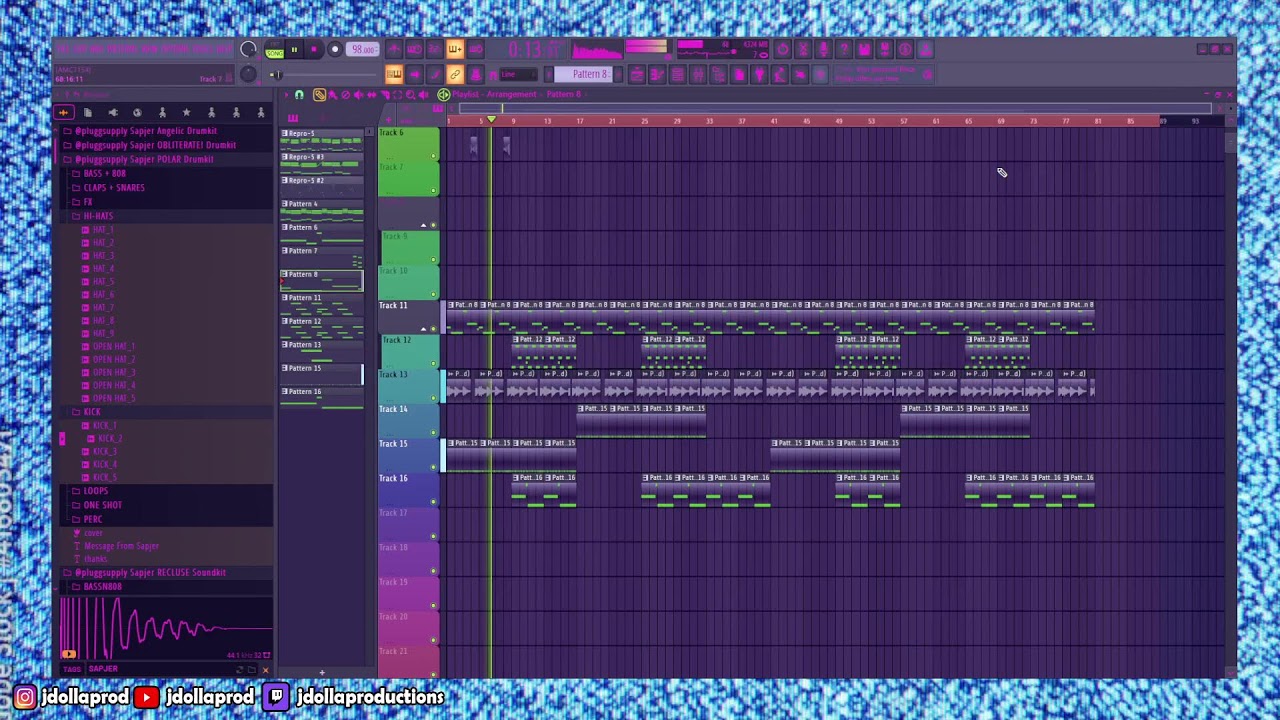Select Repro-5 #3 in the picker
Image resolution: width=1280 pixels, height=720 pixels.
pos(322,163)
